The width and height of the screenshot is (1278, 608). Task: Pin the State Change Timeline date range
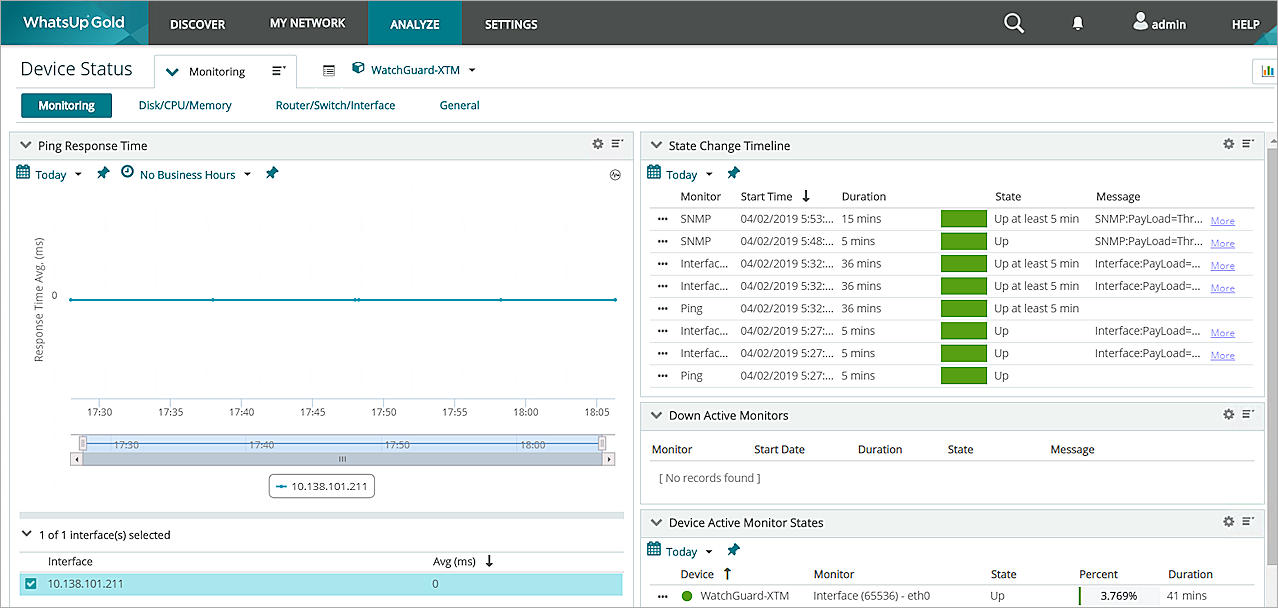coord(733,174)
